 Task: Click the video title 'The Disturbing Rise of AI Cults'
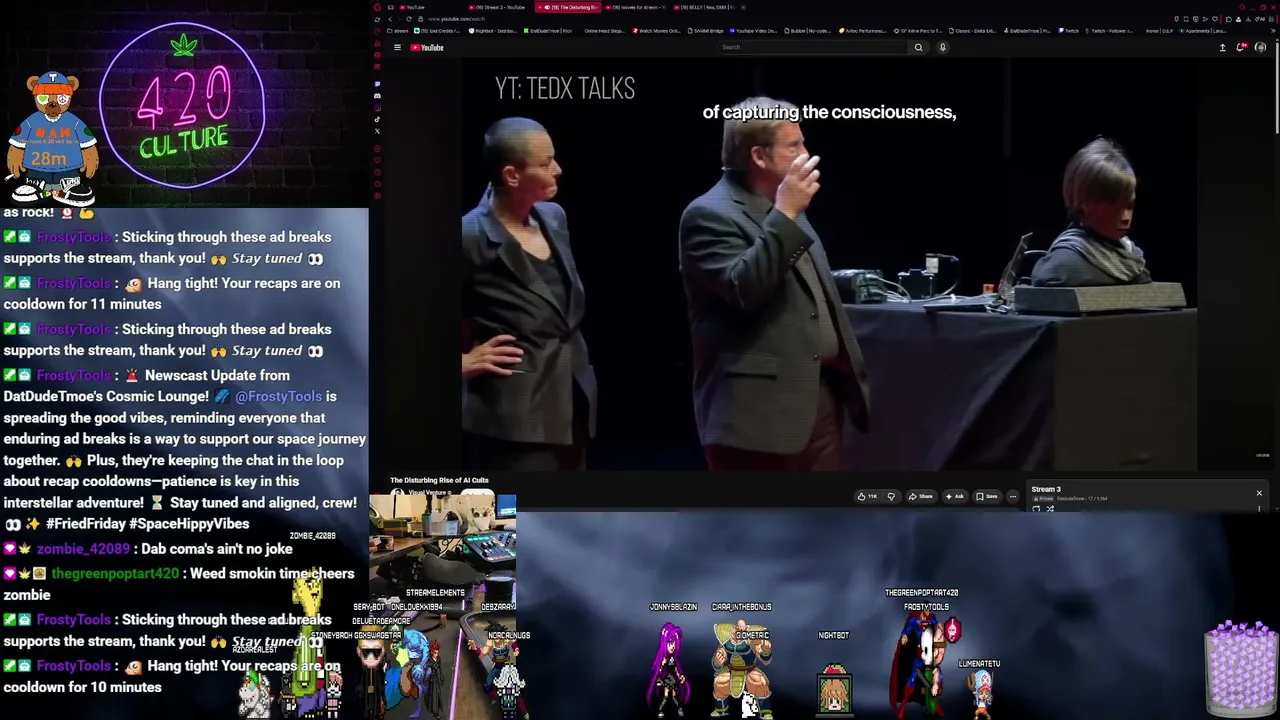pyautogui.click(x=439, y=481)
